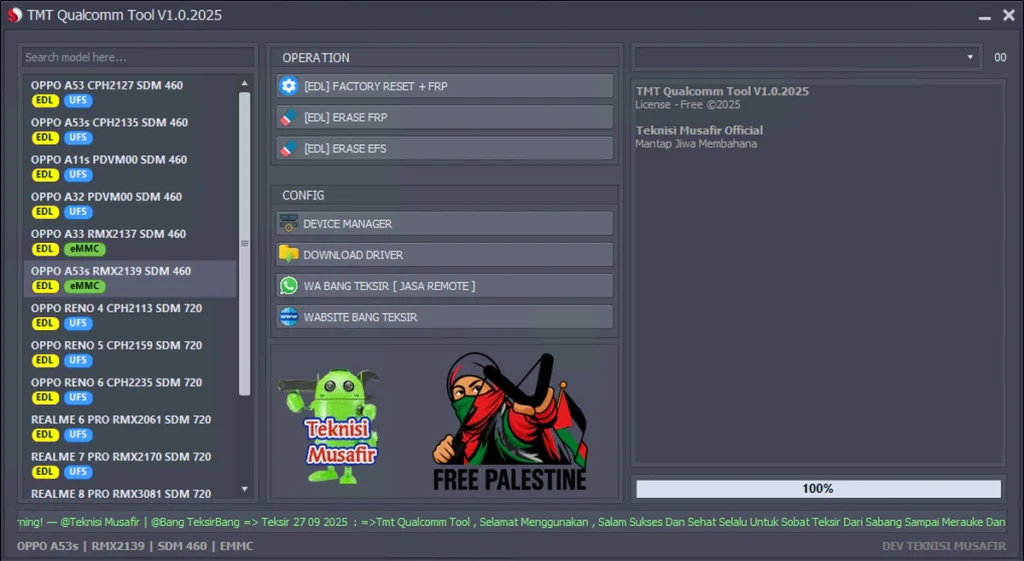Click the eraser icon beside Erase EFS
Screen dimensions: 1024x561
pyautogui.click(x=289, y=148)
